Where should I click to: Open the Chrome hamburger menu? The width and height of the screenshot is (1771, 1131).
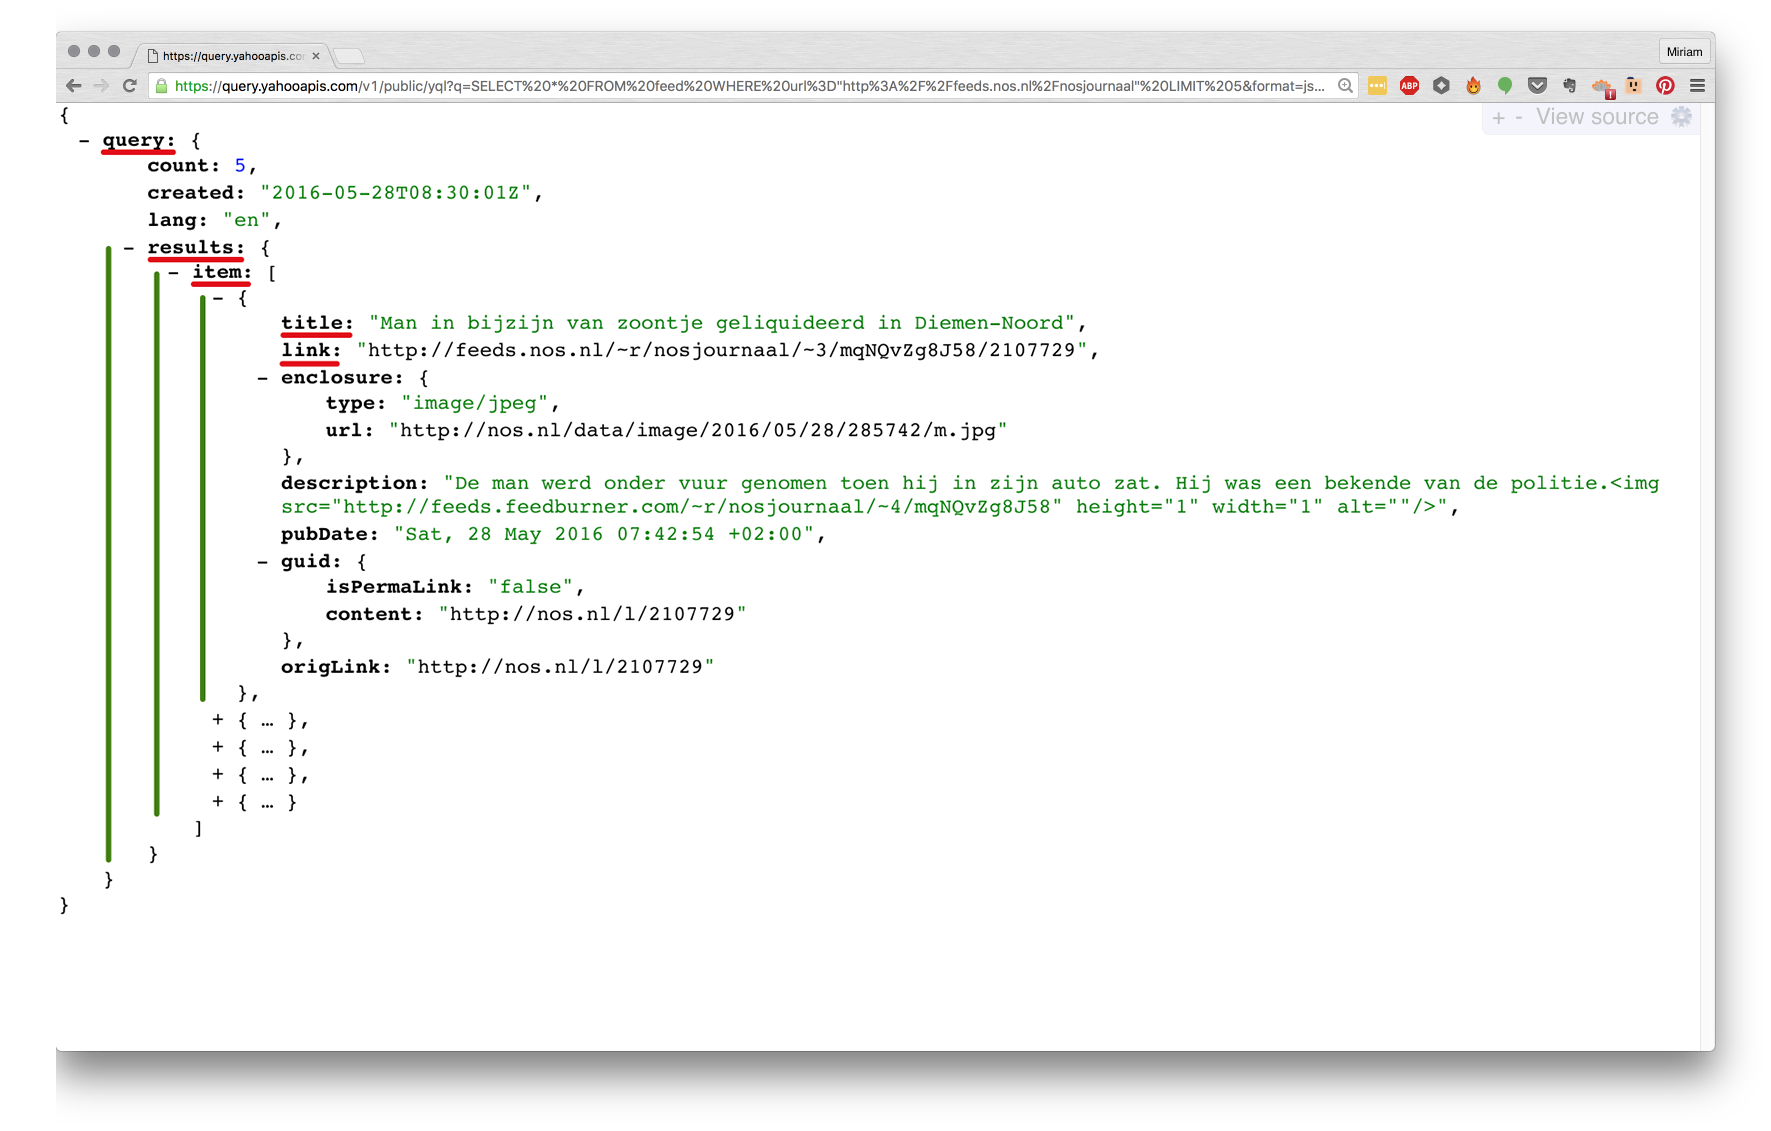click(1697, 86)
